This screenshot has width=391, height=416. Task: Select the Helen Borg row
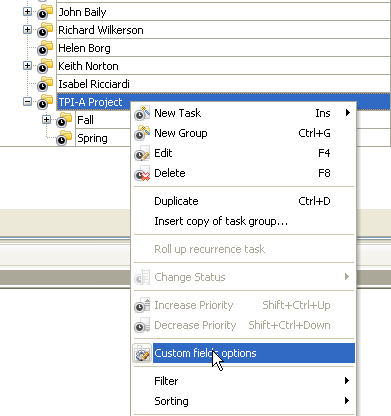(x=223, y=48)
